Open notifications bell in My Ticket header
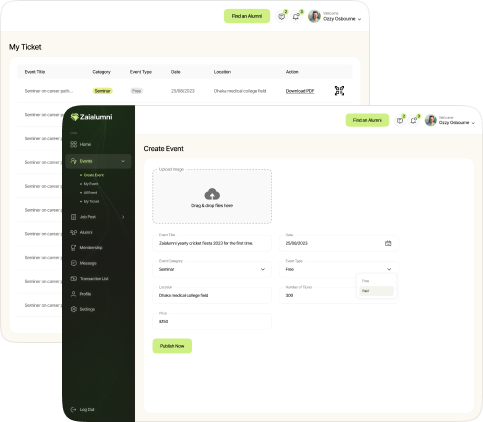 pyautogui.click(x=296, y=16)
